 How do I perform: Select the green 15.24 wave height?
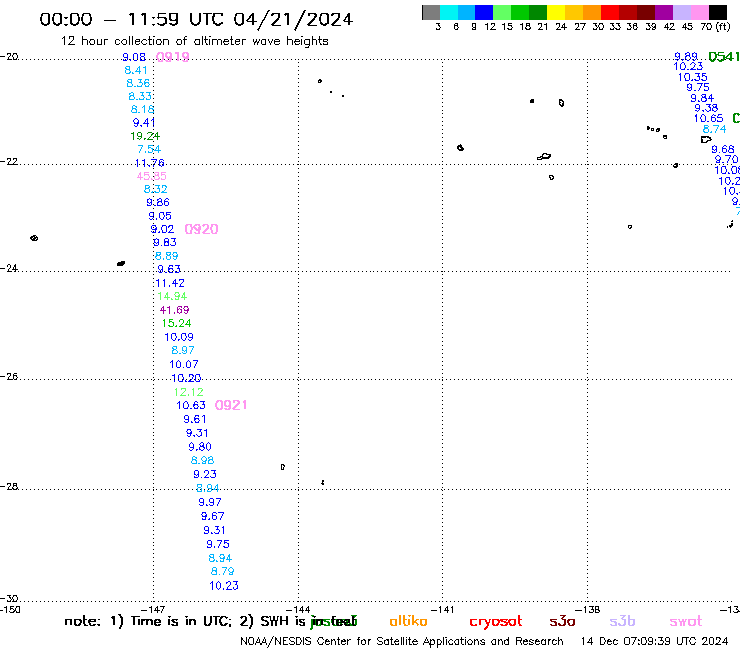pyautogui.click(x=177, y=323)
